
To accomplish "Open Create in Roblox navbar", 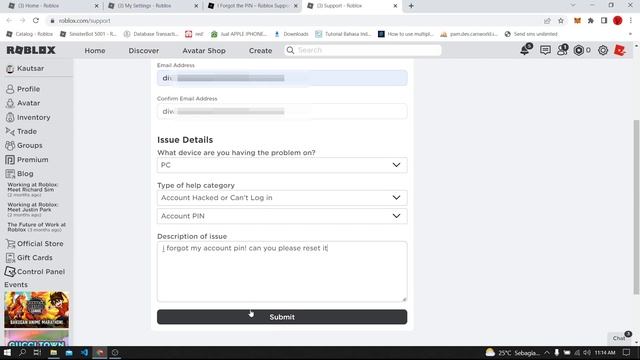I will tap(260, 51).
